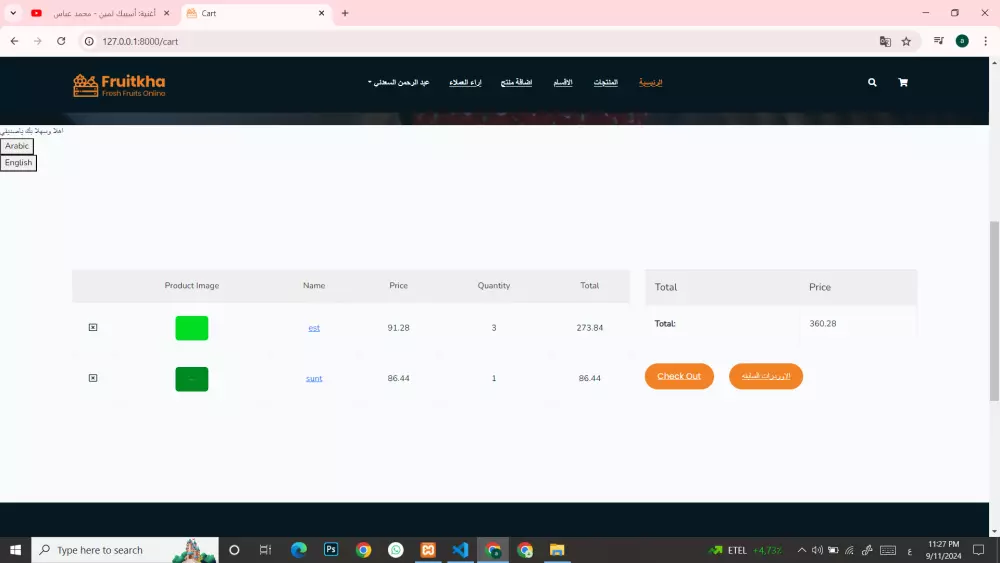The width and height of the screenshot is (1000, 563).
Task: Open previous orders orange button
Action: coord(766,376)
